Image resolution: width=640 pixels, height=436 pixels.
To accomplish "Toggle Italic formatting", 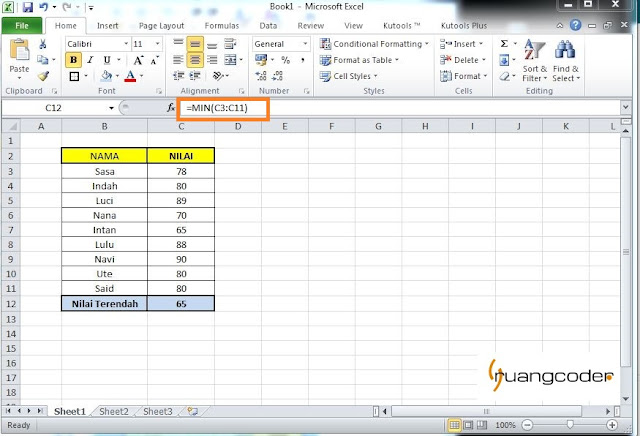I will [90, 60].
